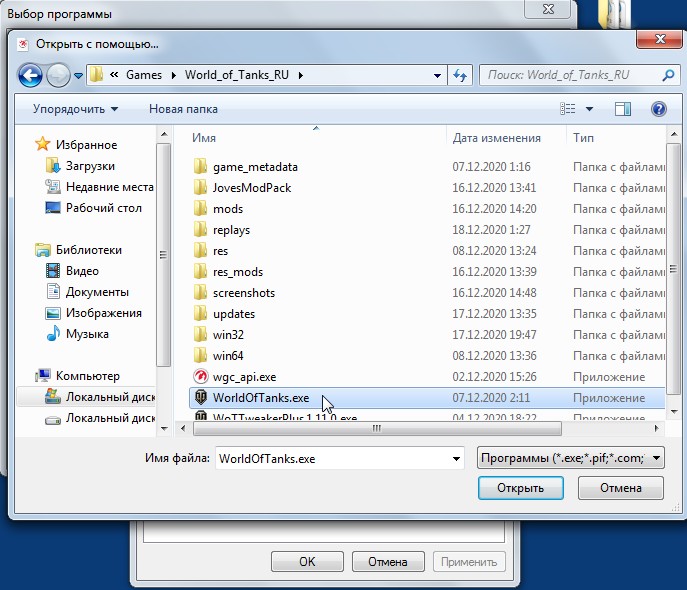Go to Рабочий стол in the sidebar

click(x=104, y=208)
